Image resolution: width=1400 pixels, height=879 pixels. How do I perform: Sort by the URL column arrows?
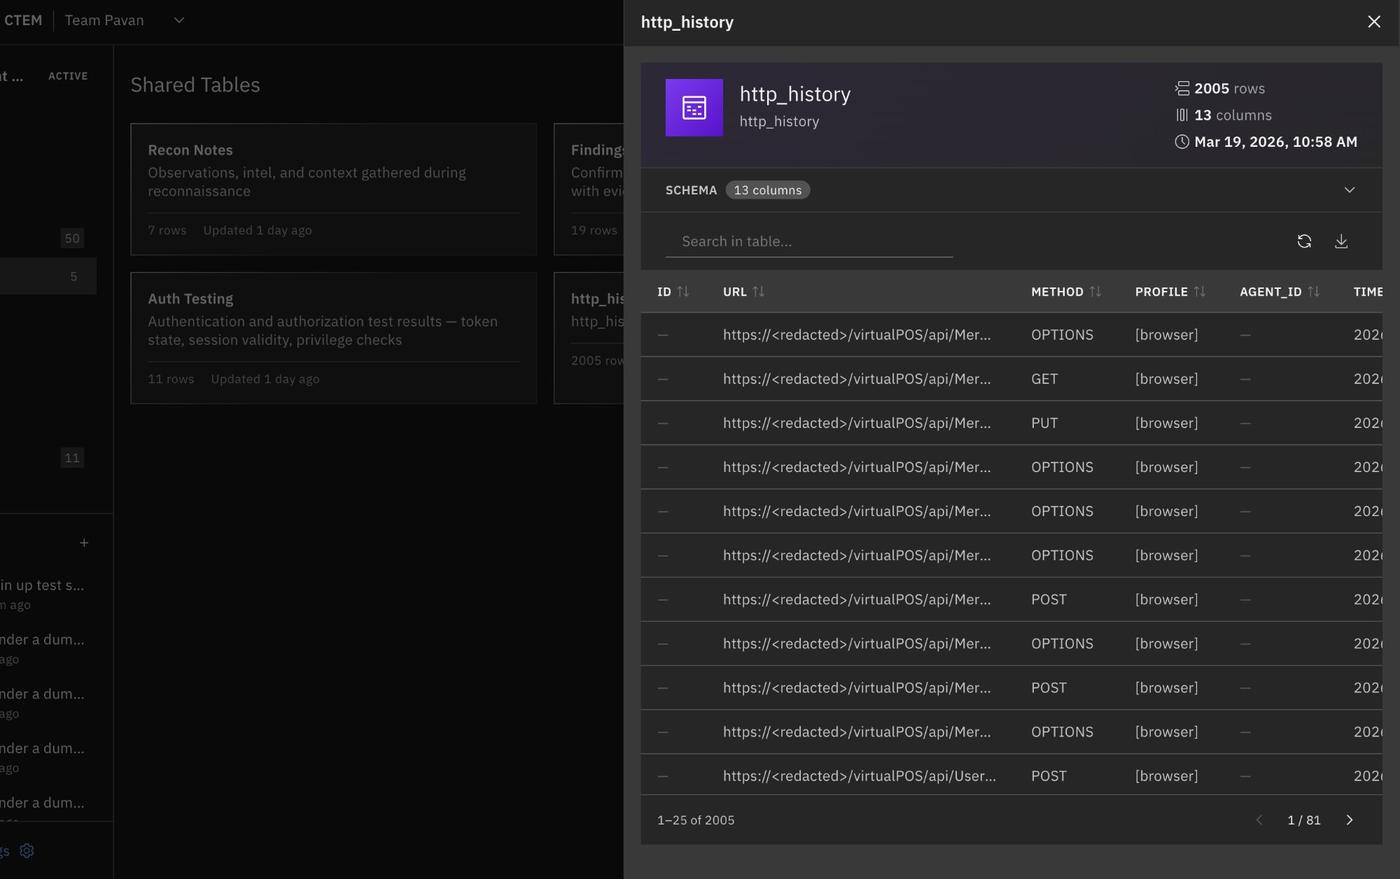pyautogui.click(x=758, y=292)
